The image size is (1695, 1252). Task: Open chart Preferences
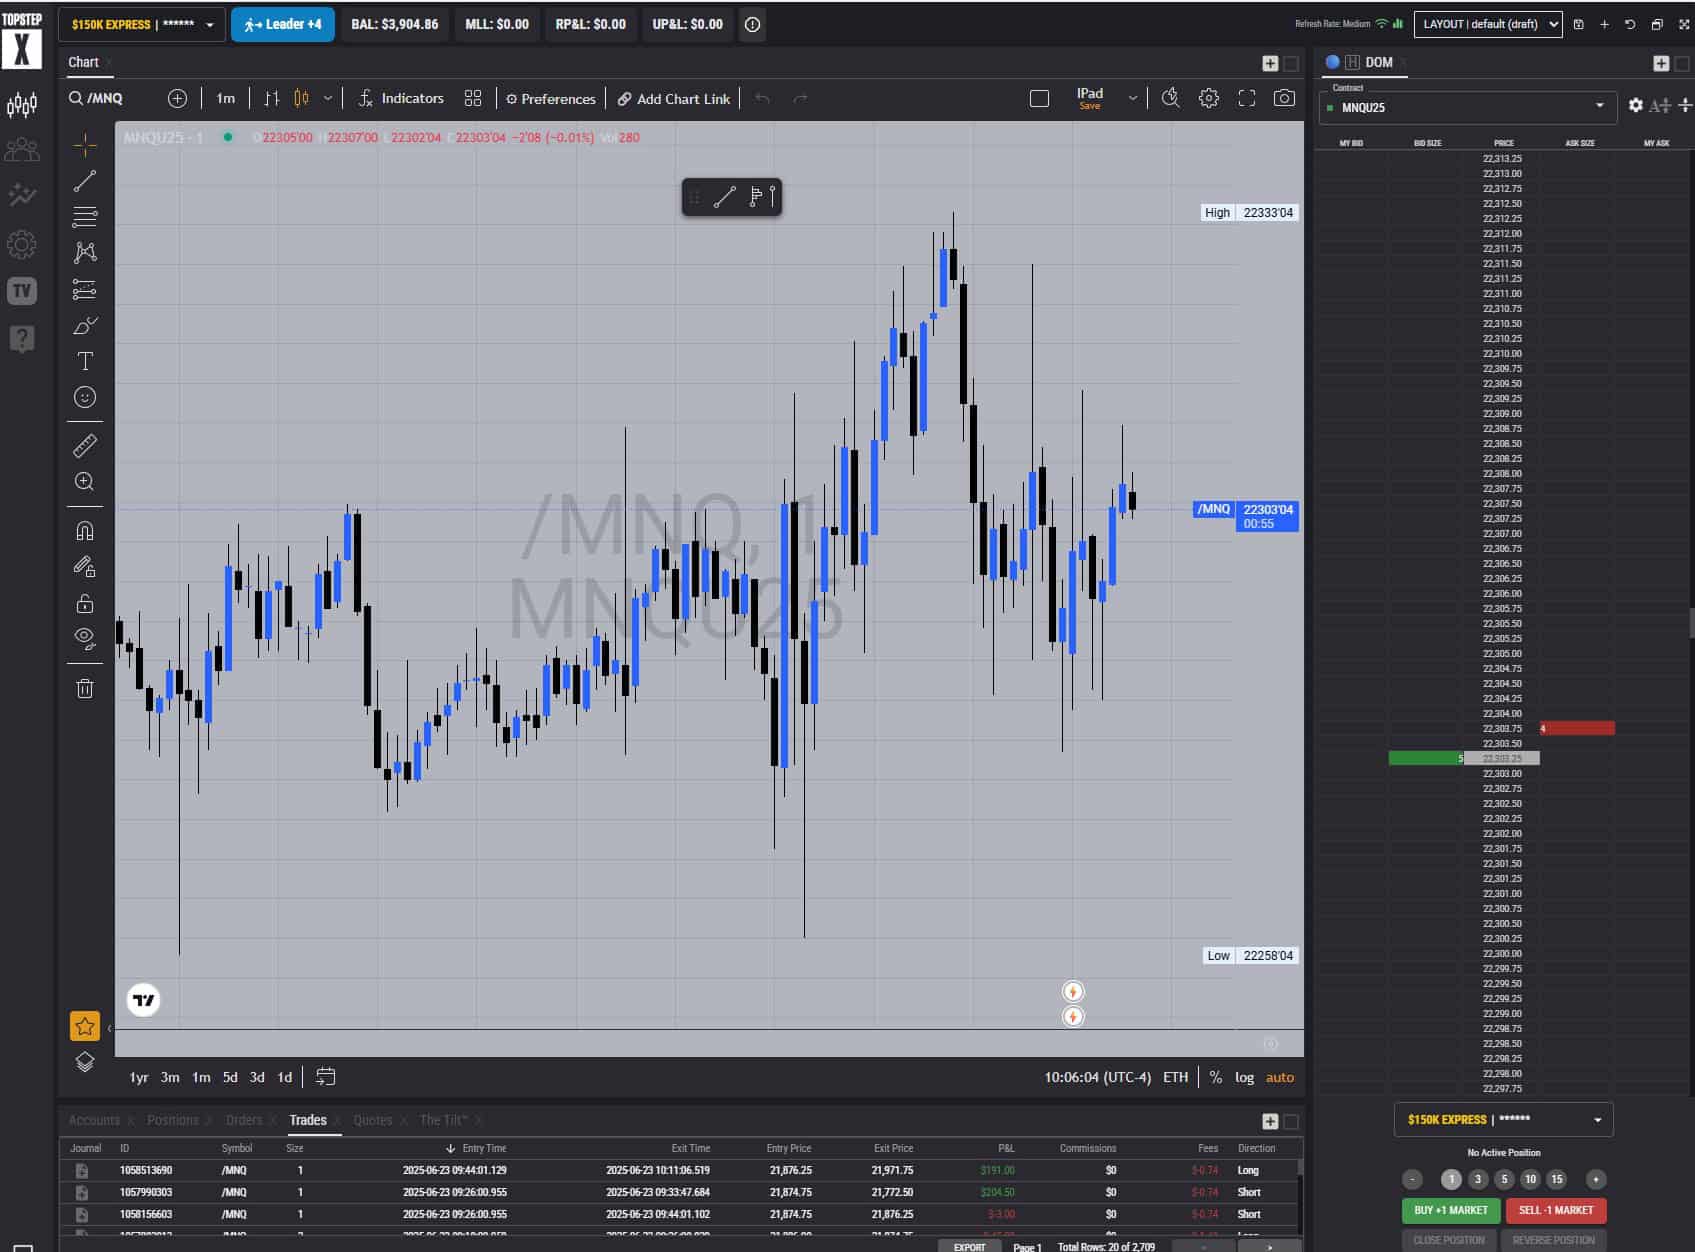(550, 99)
